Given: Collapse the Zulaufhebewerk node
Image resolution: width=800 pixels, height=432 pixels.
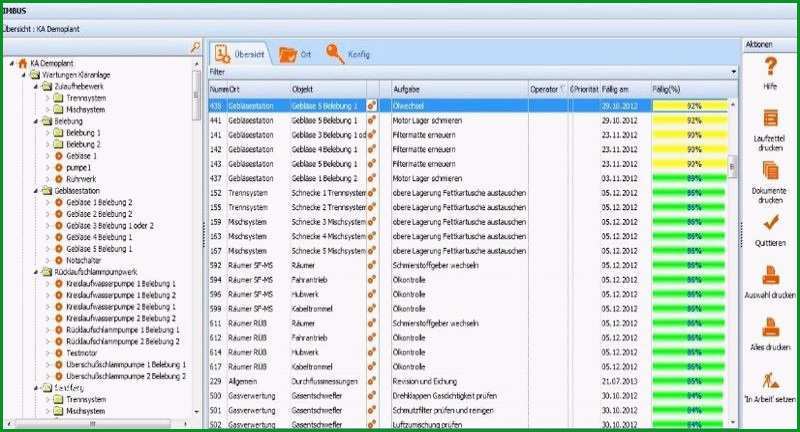Looking at the screenshot, I should coord(36,87).
